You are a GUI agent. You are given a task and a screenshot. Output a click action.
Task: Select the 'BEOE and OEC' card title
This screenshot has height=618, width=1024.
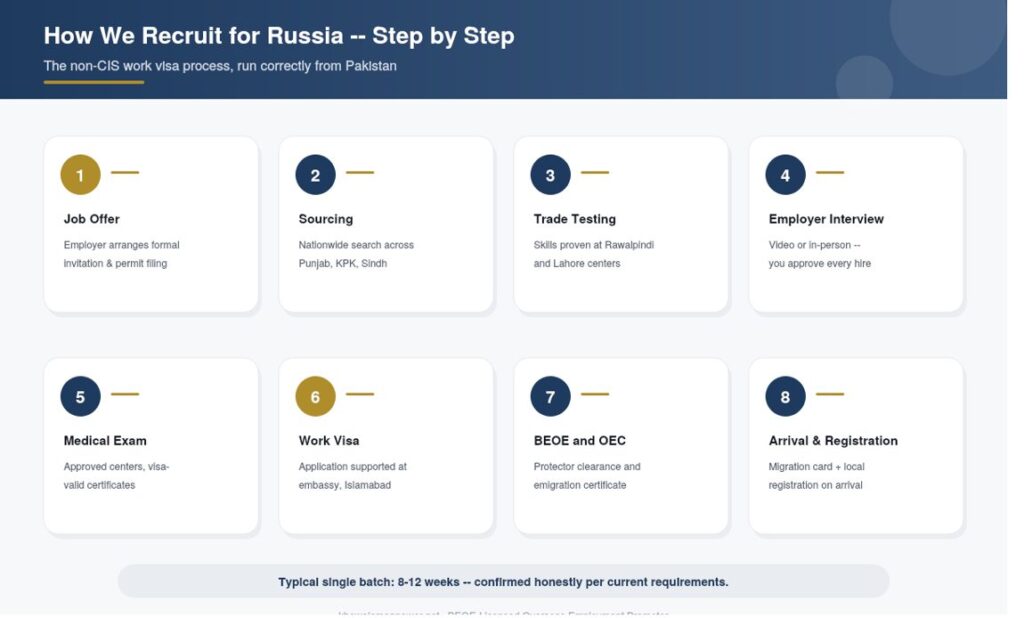point(580,440)
